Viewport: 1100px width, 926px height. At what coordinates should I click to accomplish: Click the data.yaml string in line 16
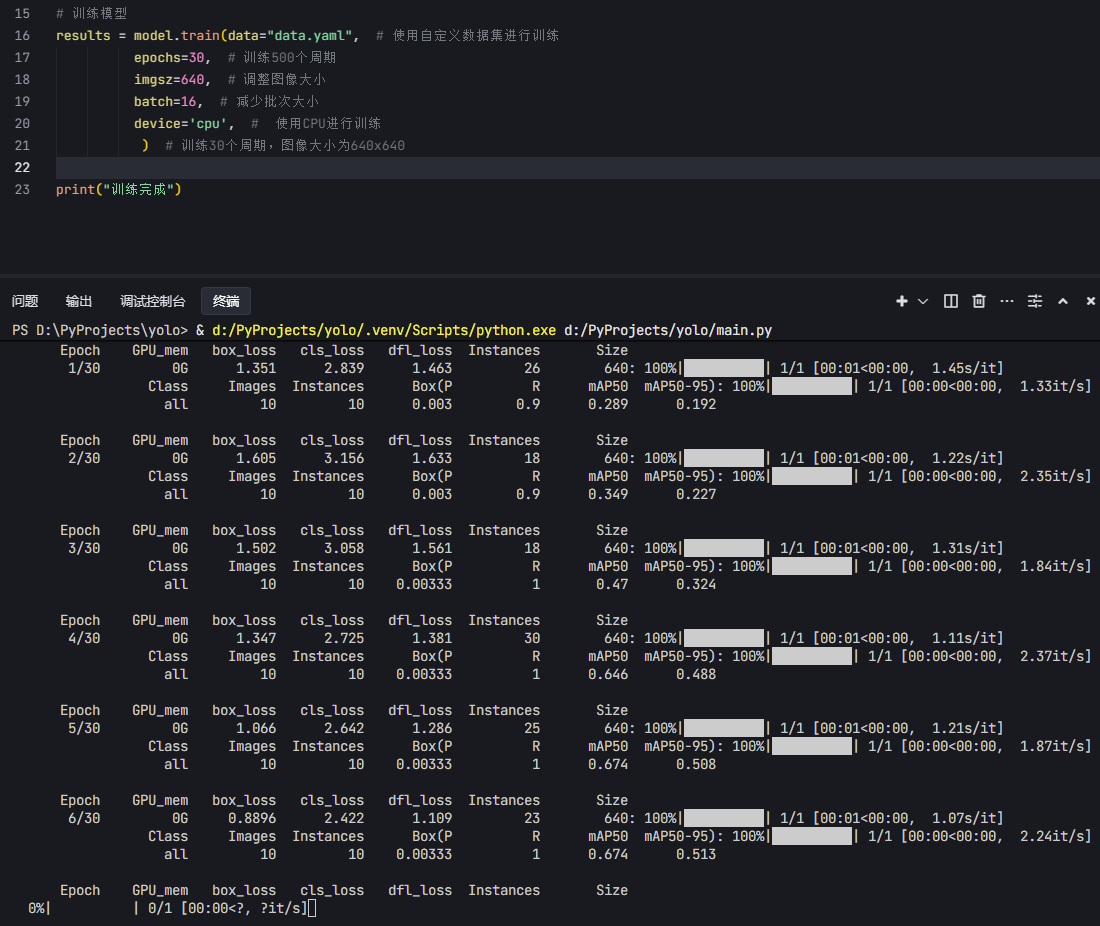[x=288, y=35]
